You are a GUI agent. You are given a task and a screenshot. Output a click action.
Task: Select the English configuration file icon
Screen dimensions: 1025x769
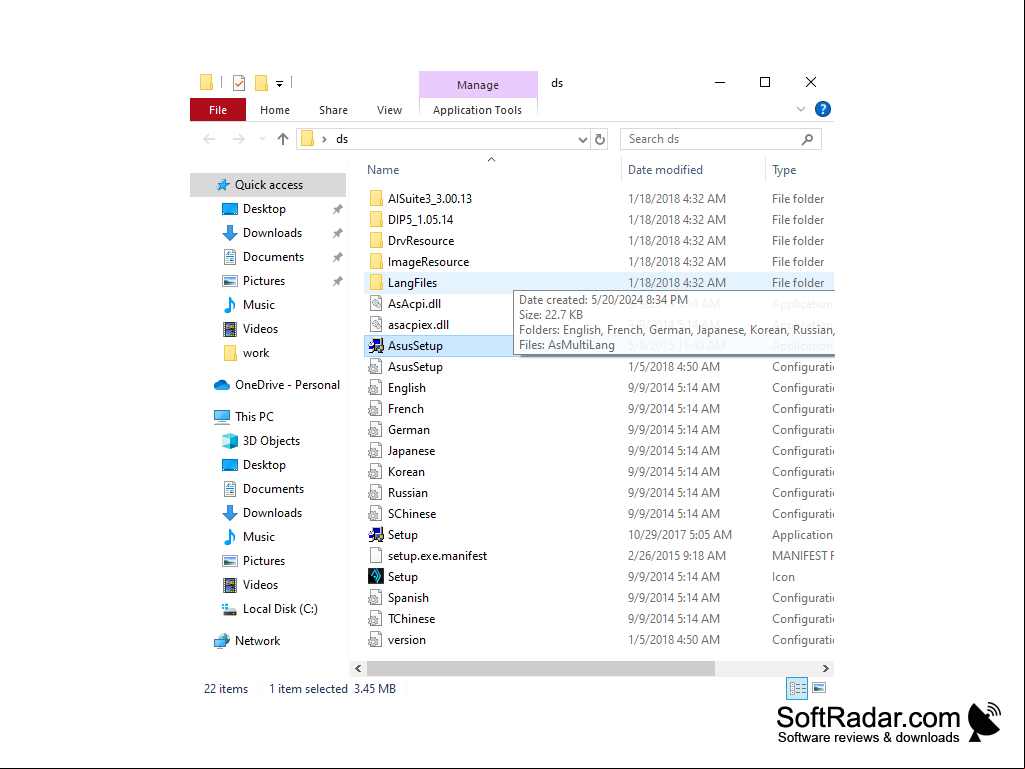(x=376, y=388)
